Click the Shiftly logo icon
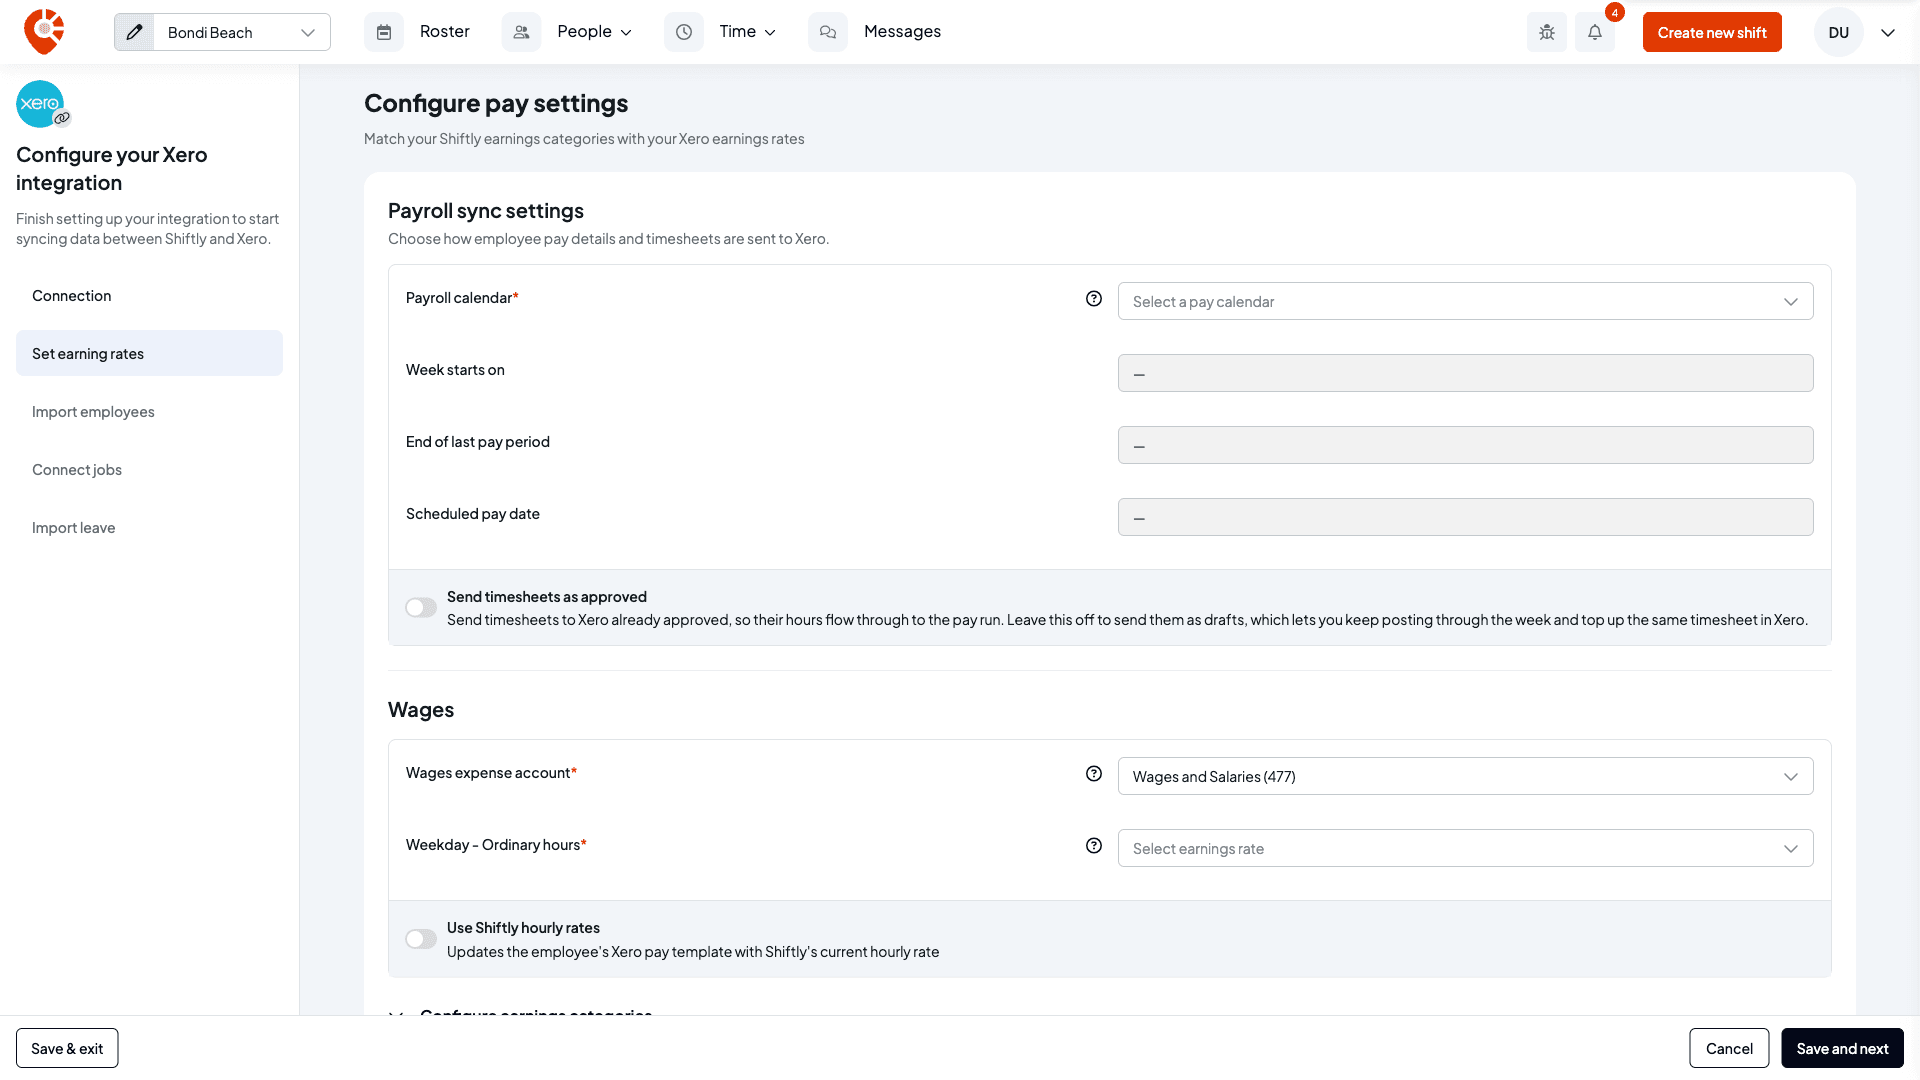Screen dimensions: 1920x1080 click(44, 32)
